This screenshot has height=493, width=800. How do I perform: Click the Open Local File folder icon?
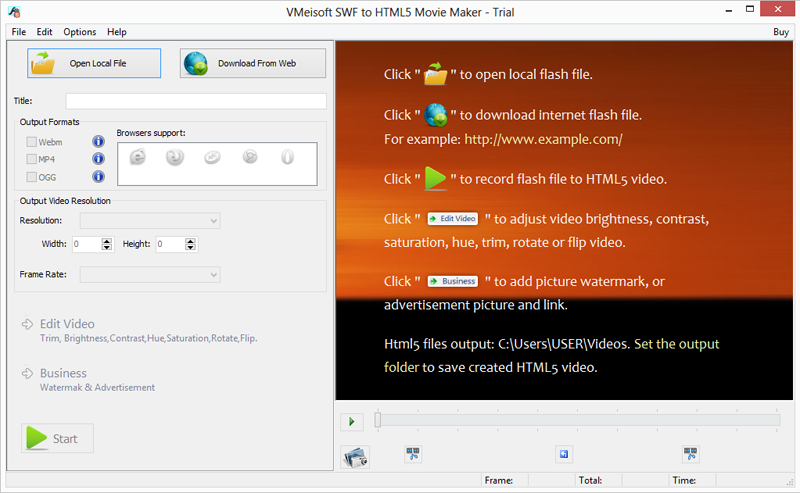[x=43, y=63]
